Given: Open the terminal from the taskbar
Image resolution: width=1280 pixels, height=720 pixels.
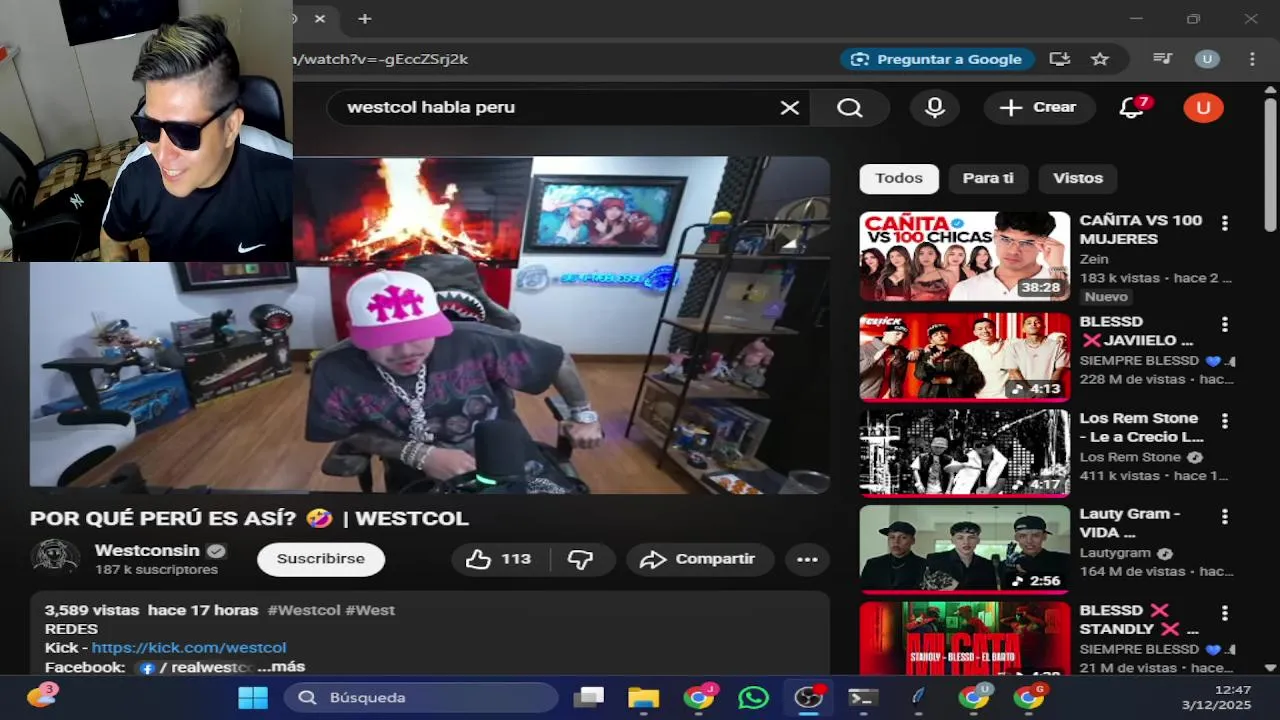Looking at the screenshot, I should (863, 698).
